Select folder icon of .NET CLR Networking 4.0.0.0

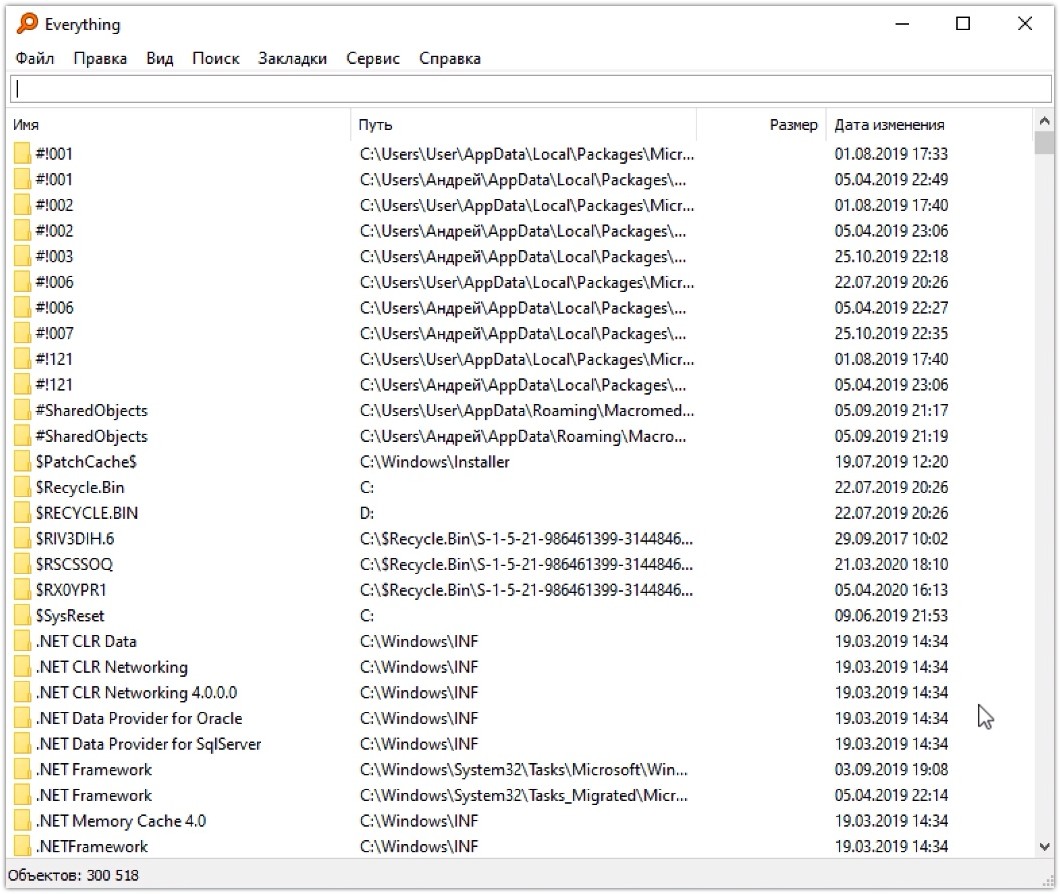22,693
